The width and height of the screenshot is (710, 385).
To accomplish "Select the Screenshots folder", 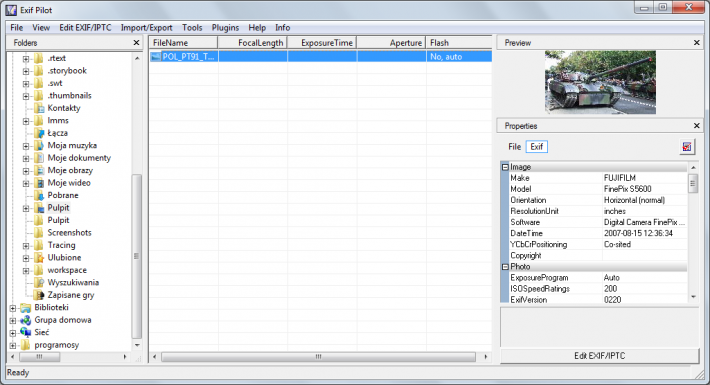I will click(69, 233).
